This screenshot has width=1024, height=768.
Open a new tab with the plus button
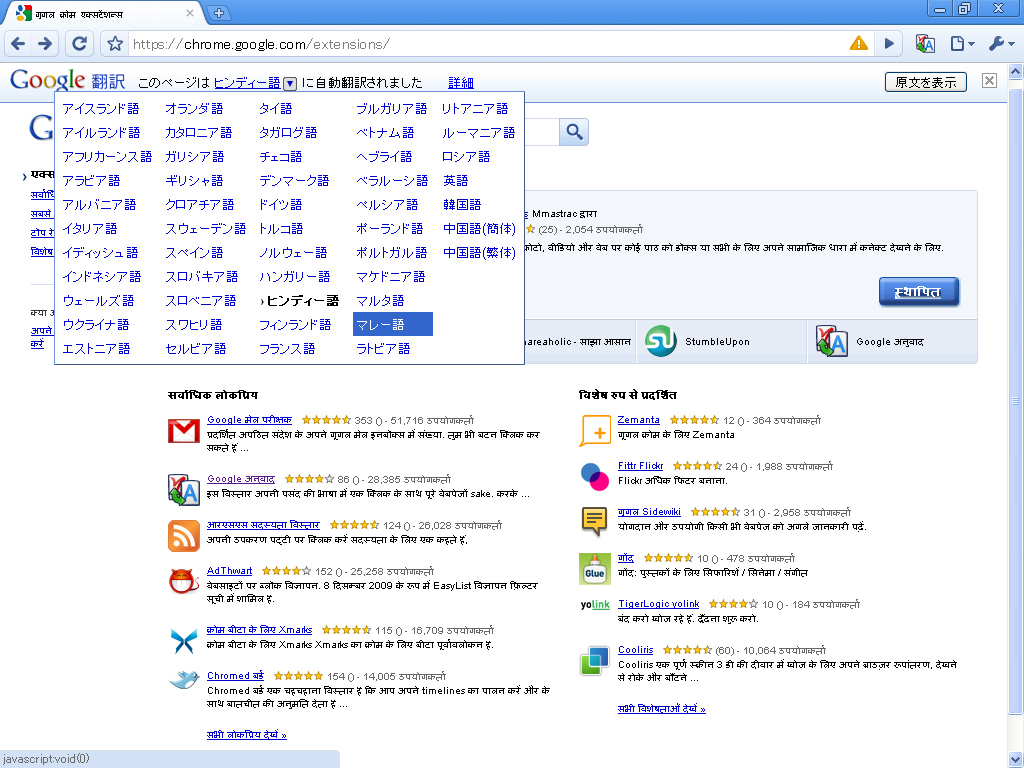coord(219,12)
